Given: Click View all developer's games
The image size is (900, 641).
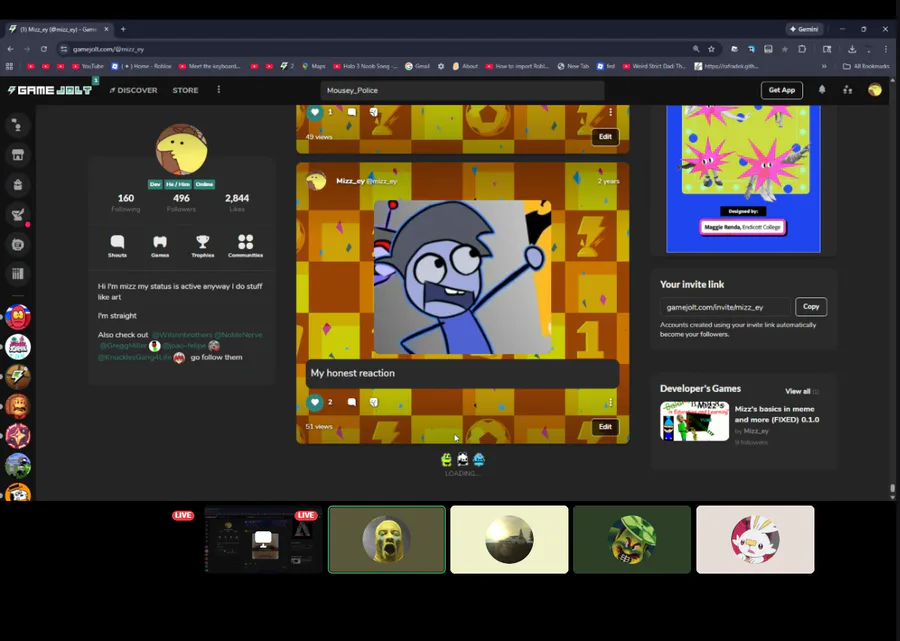Looking at the screenshot, I should [x=801, y=391].
